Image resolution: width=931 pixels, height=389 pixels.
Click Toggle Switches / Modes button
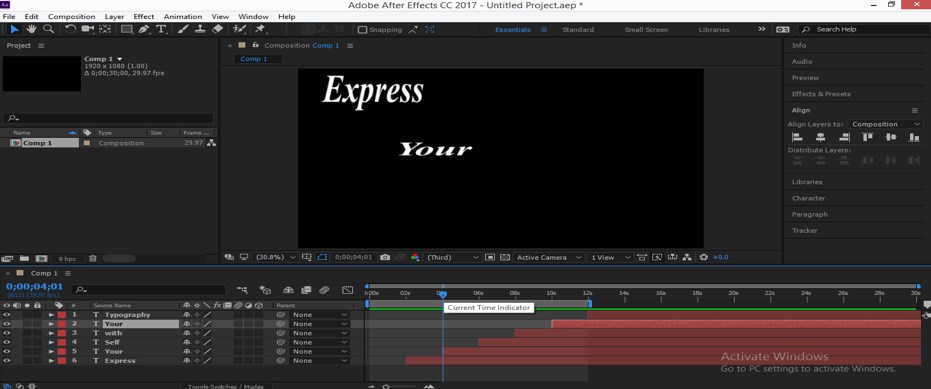(226, 386)
